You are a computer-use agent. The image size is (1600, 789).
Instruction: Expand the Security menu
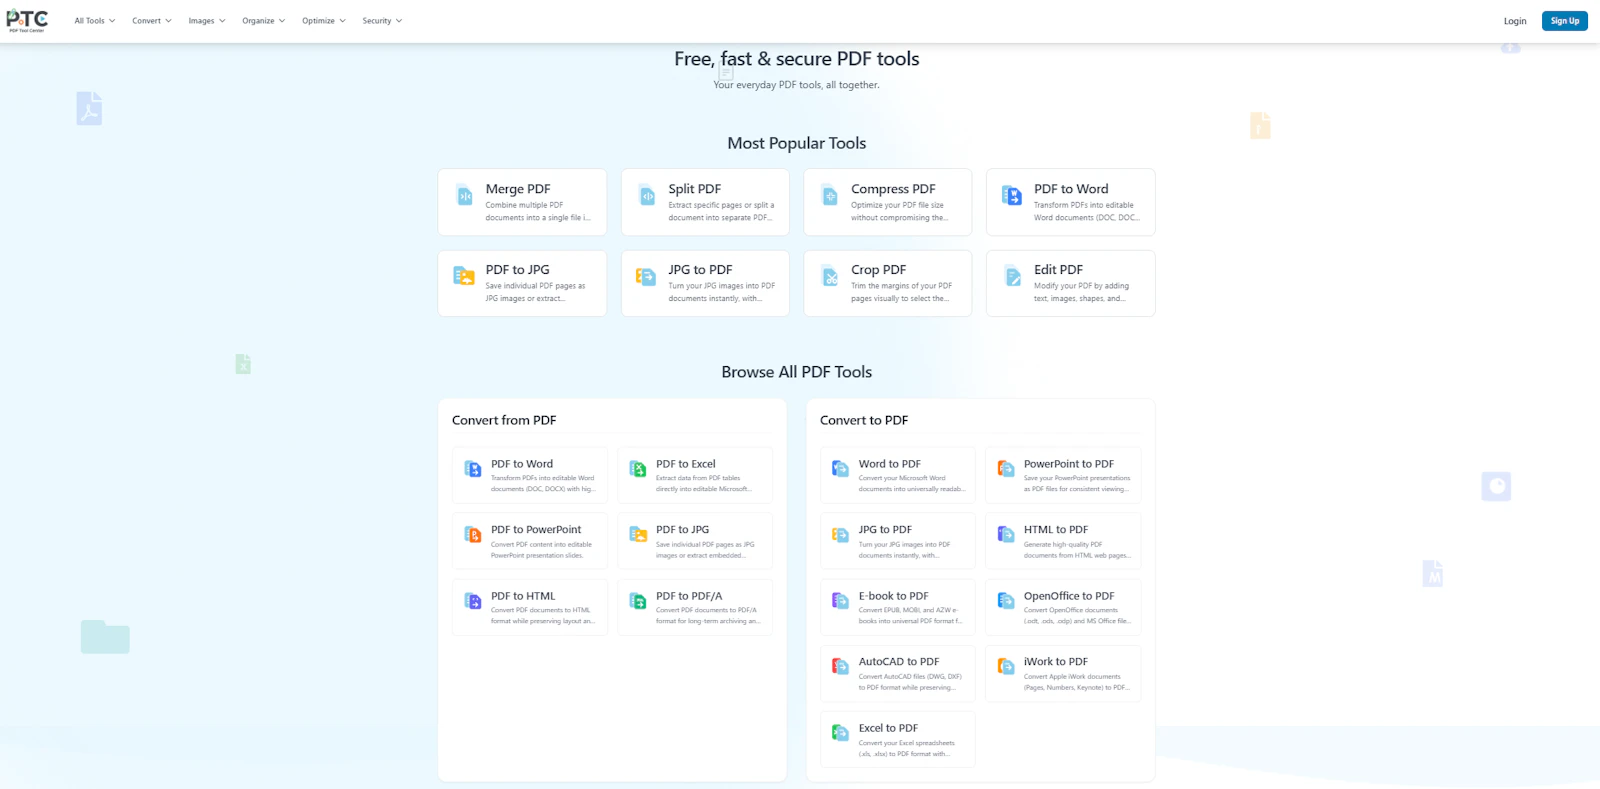[382, 21]
